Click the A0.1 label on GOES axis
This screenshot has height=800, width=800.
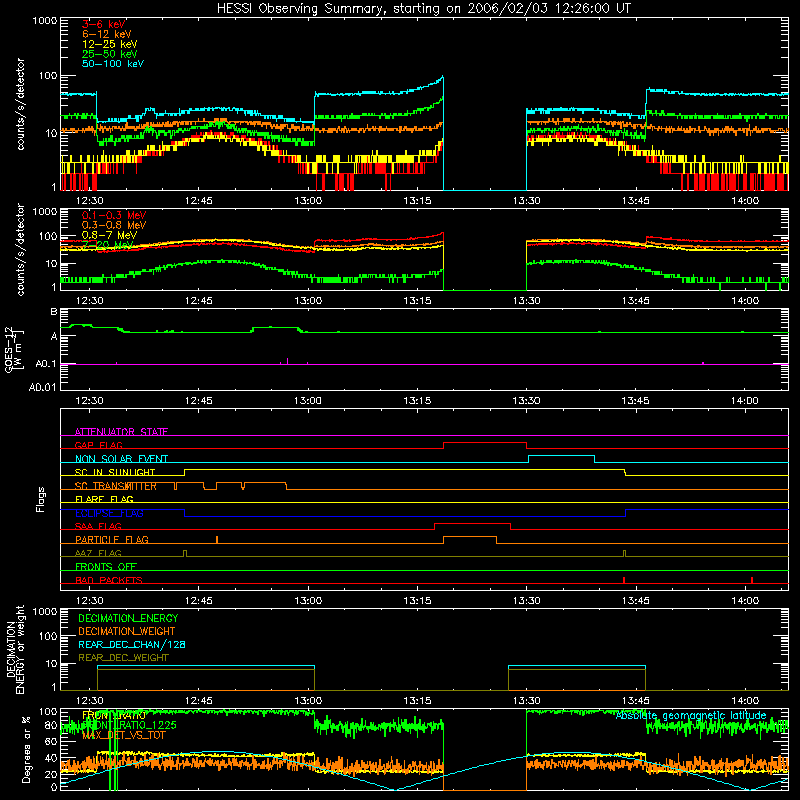[45, 364]
